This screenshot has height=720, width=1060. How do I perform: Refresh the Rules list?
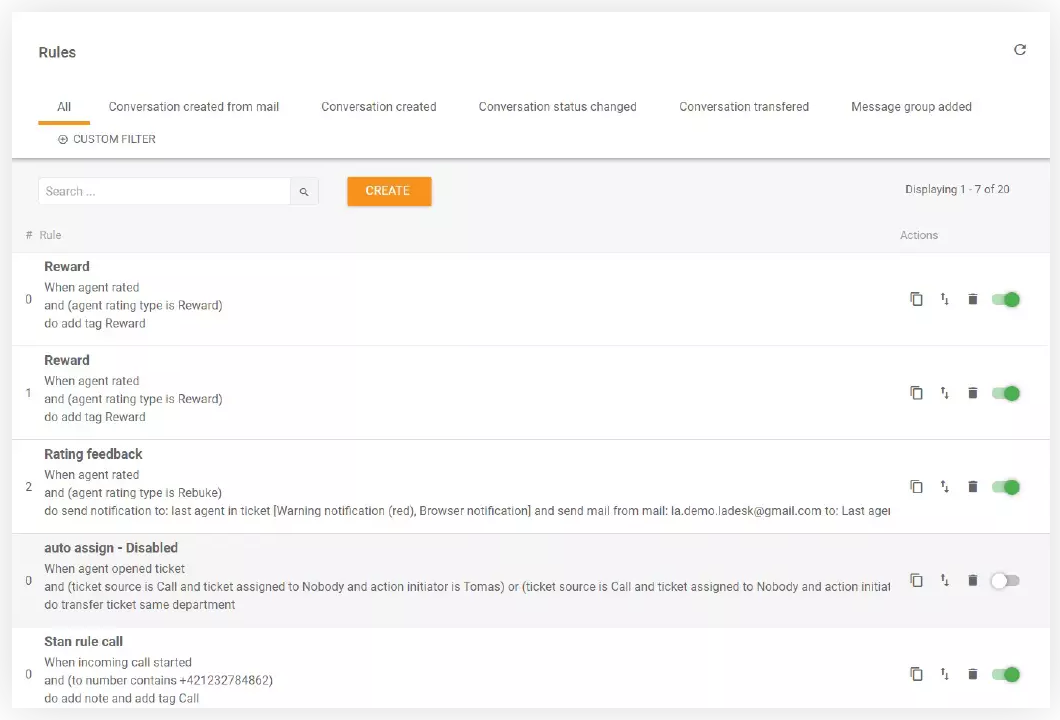(x=1019, y=50)
